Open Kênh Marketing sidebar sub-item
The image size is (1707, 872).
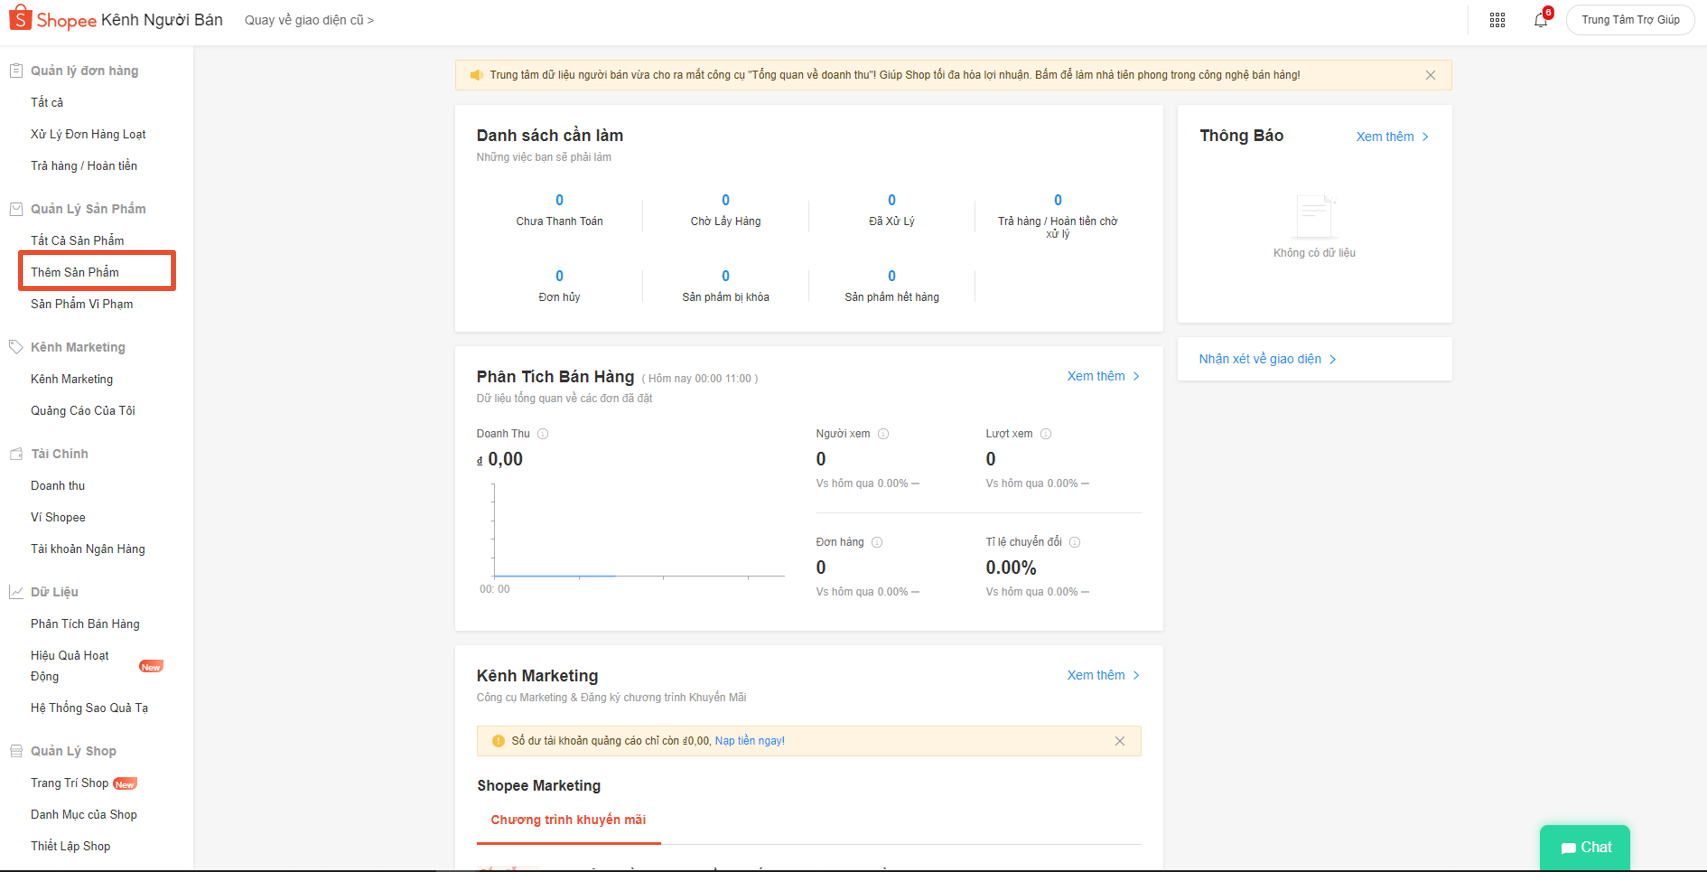pos(72,379)
